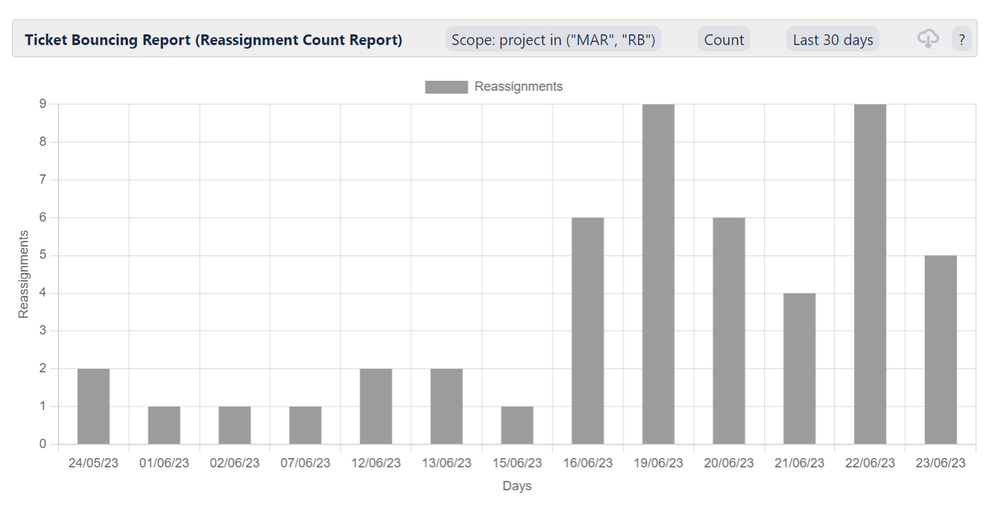Open the help question mark button

coord(961,39)
